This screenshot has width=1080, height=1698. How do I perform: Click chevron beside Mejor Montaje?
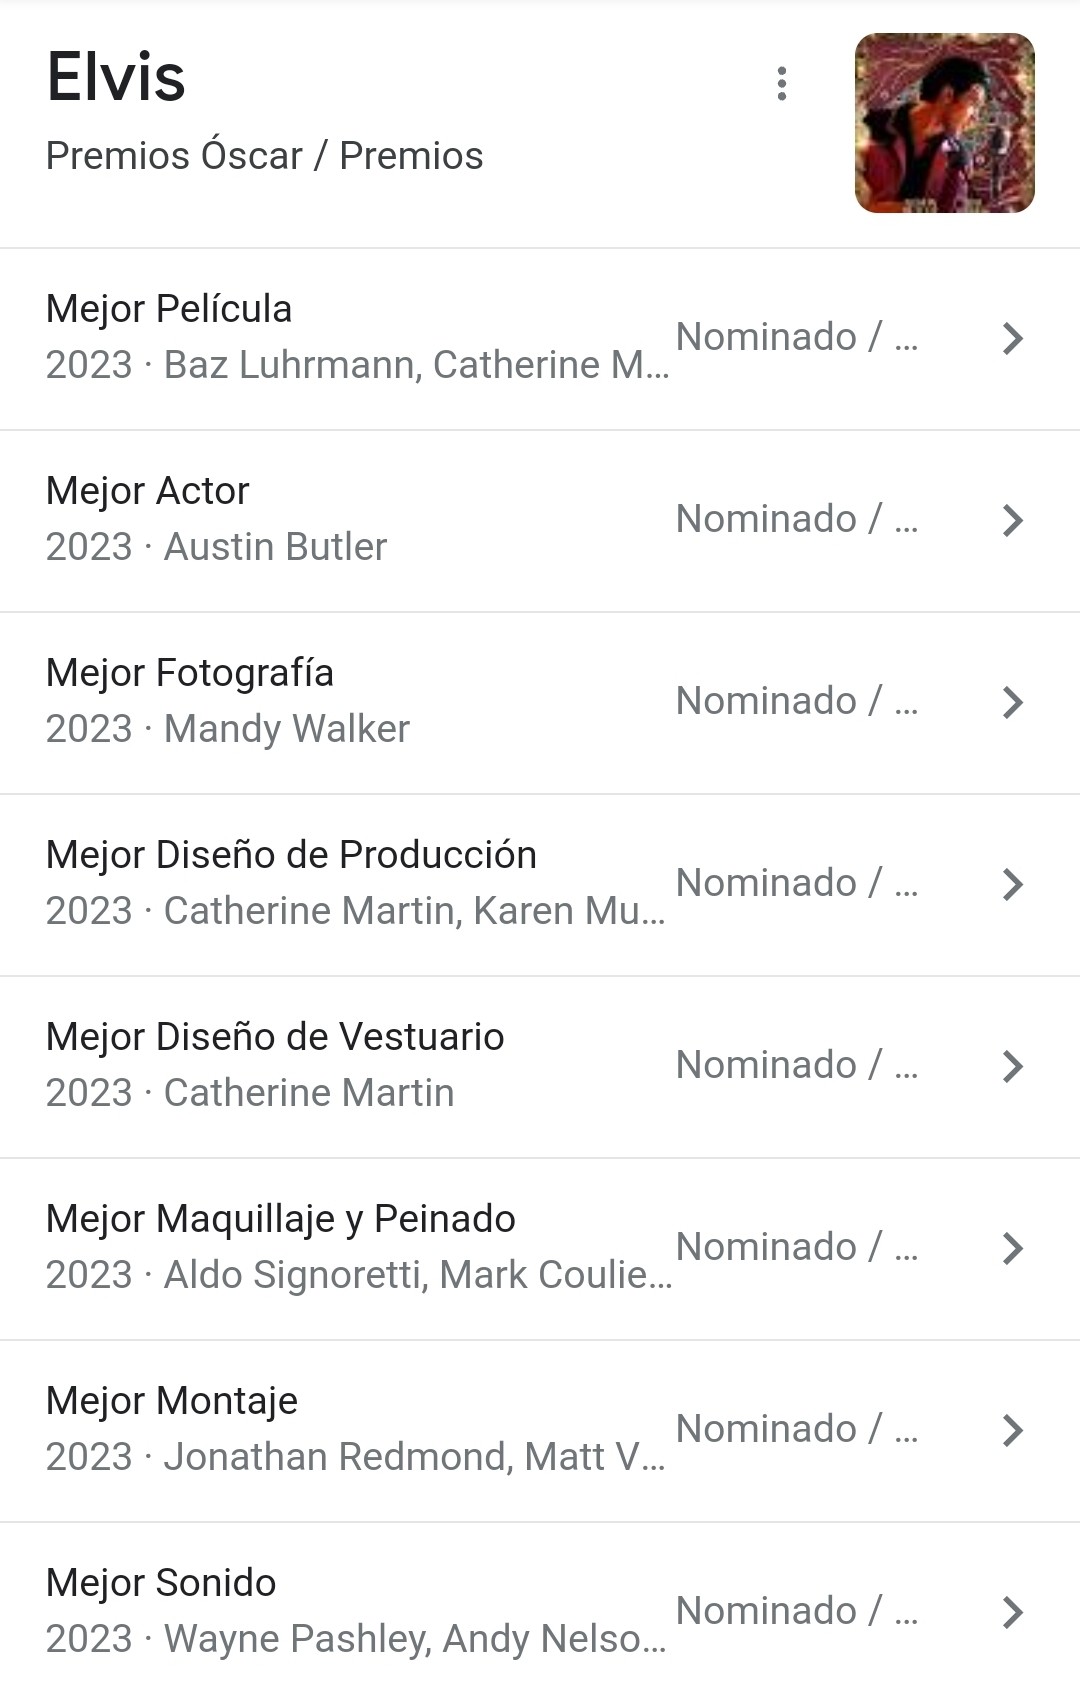tap(1012, 1431)
